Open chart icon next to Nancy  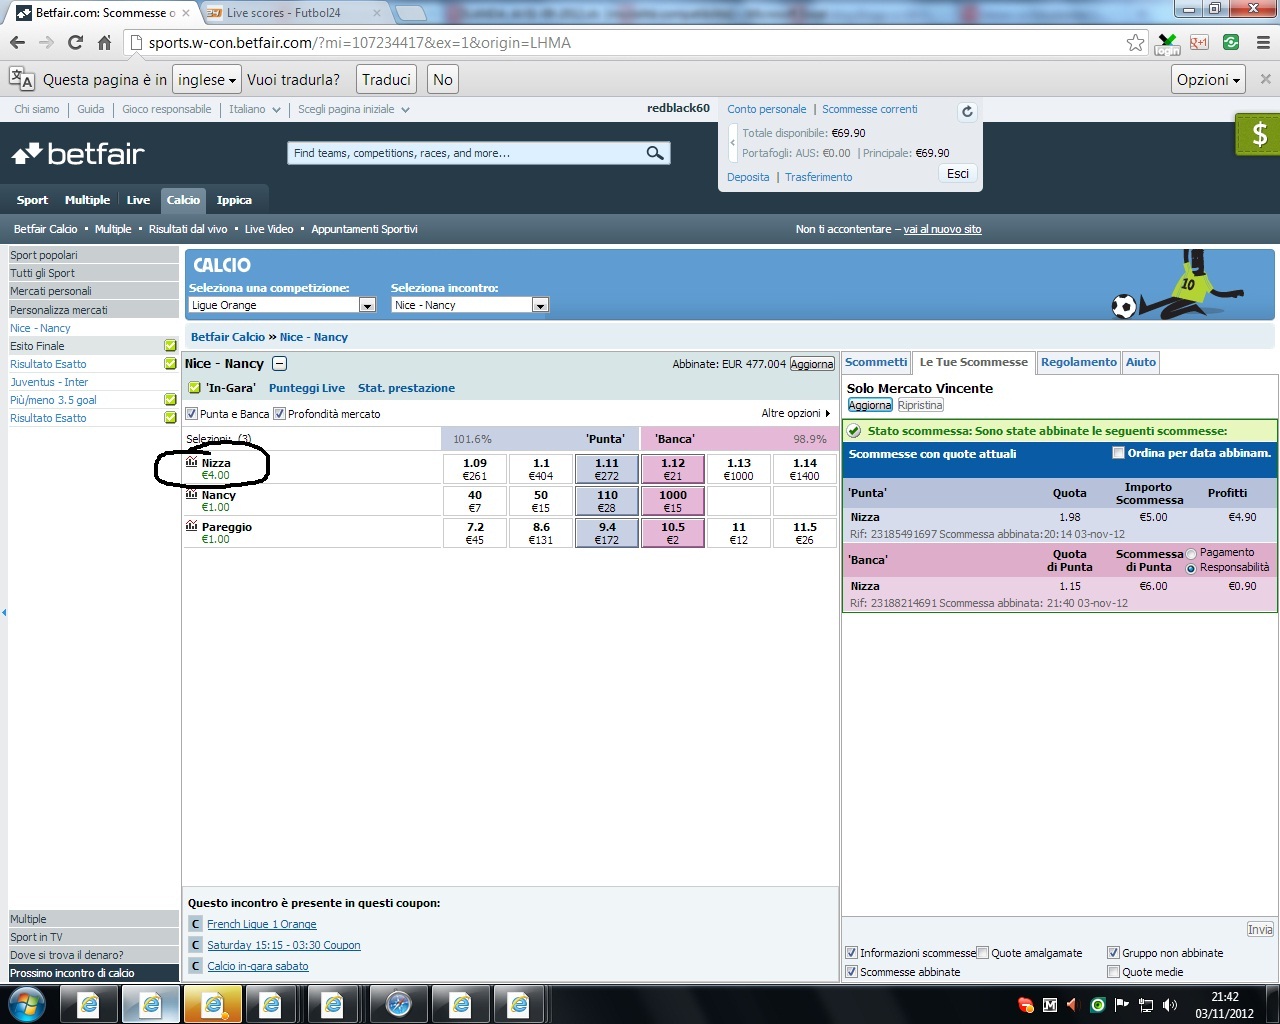pos(191,494)
